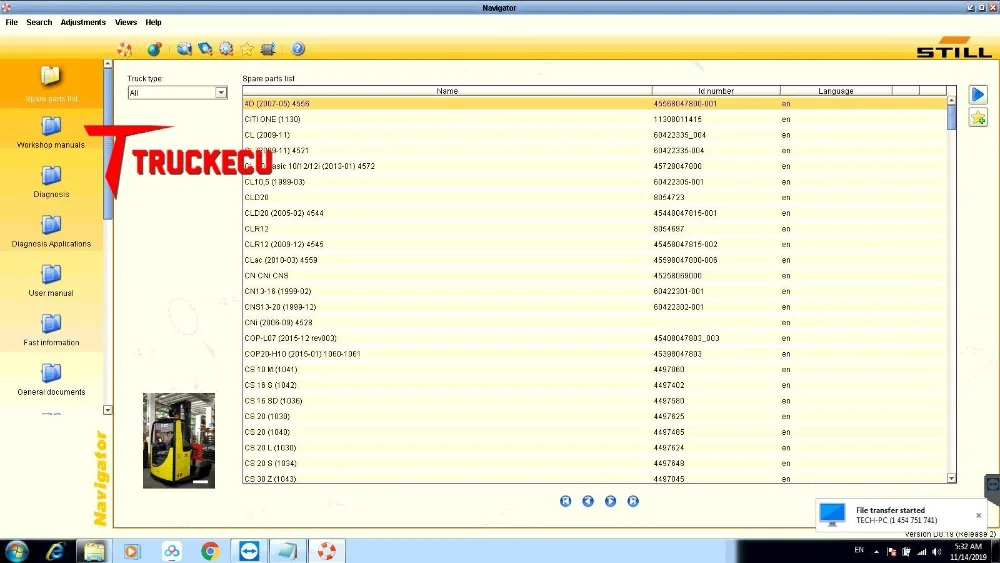This screenshot has height=563, width=1000.
Task: Sort list by Id number column header
Action: (x=716, y=91)
